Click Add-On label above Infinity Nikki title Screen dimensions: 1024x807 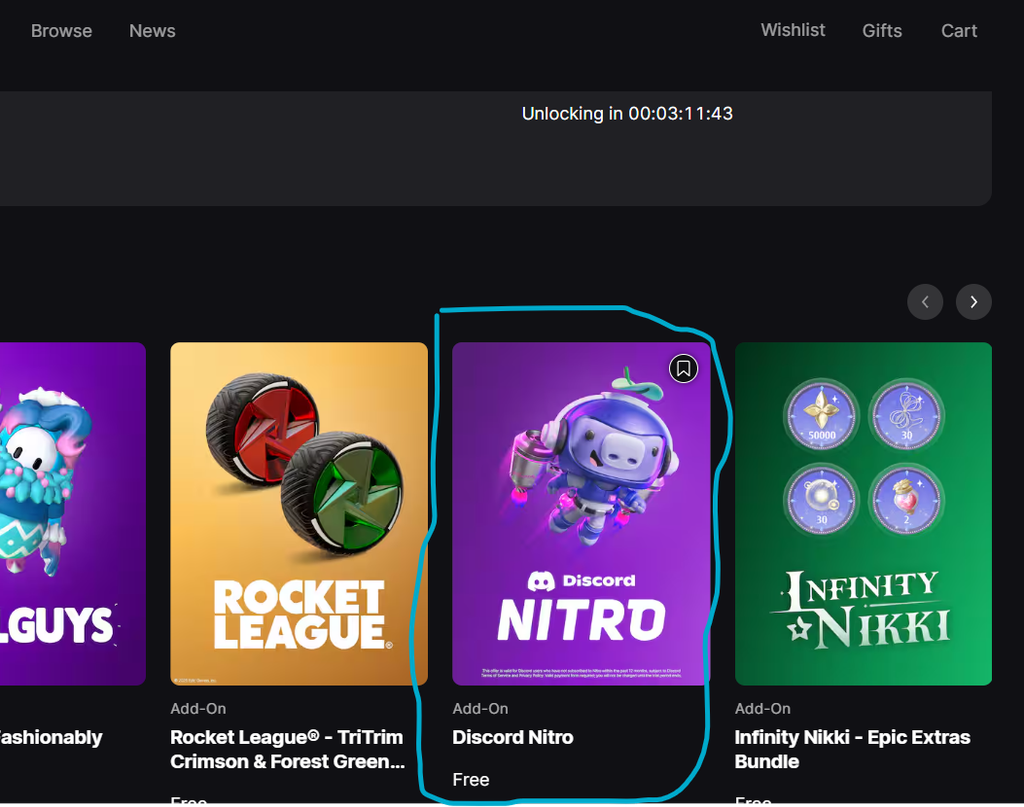762,708
